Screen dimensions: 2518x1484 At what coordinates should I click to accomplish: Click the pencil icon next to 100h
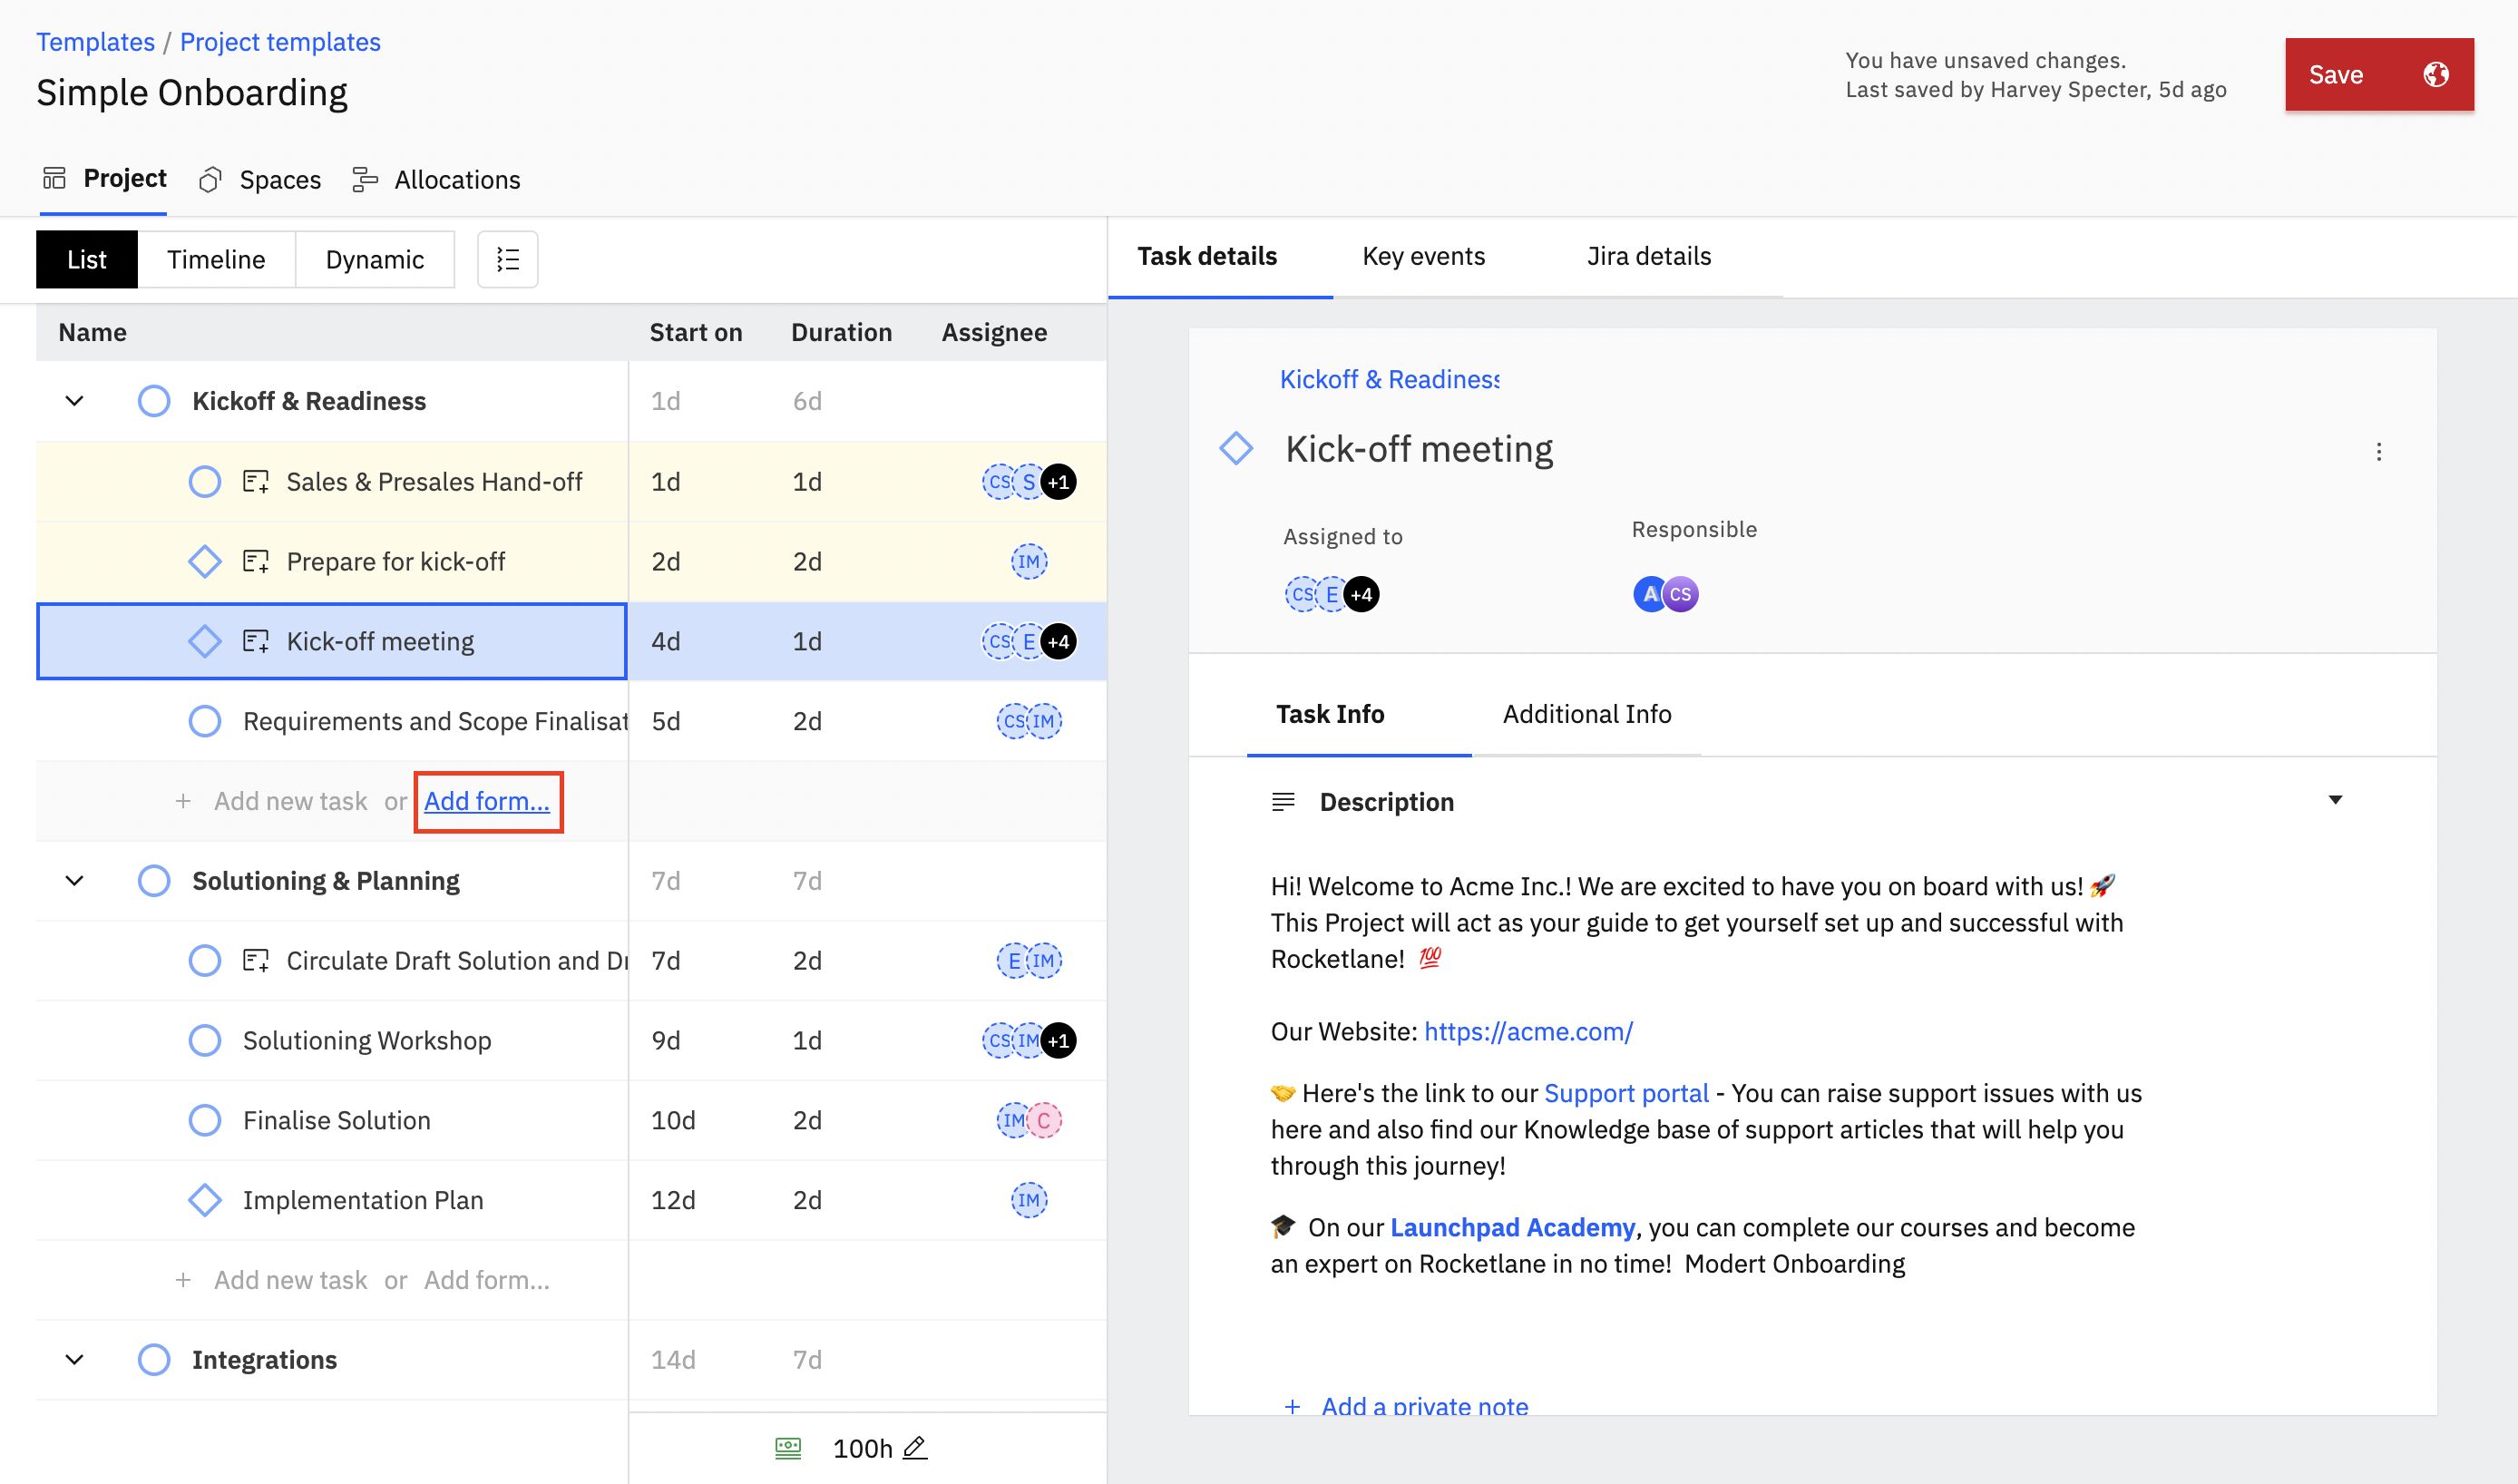[x=914, y=1447]
